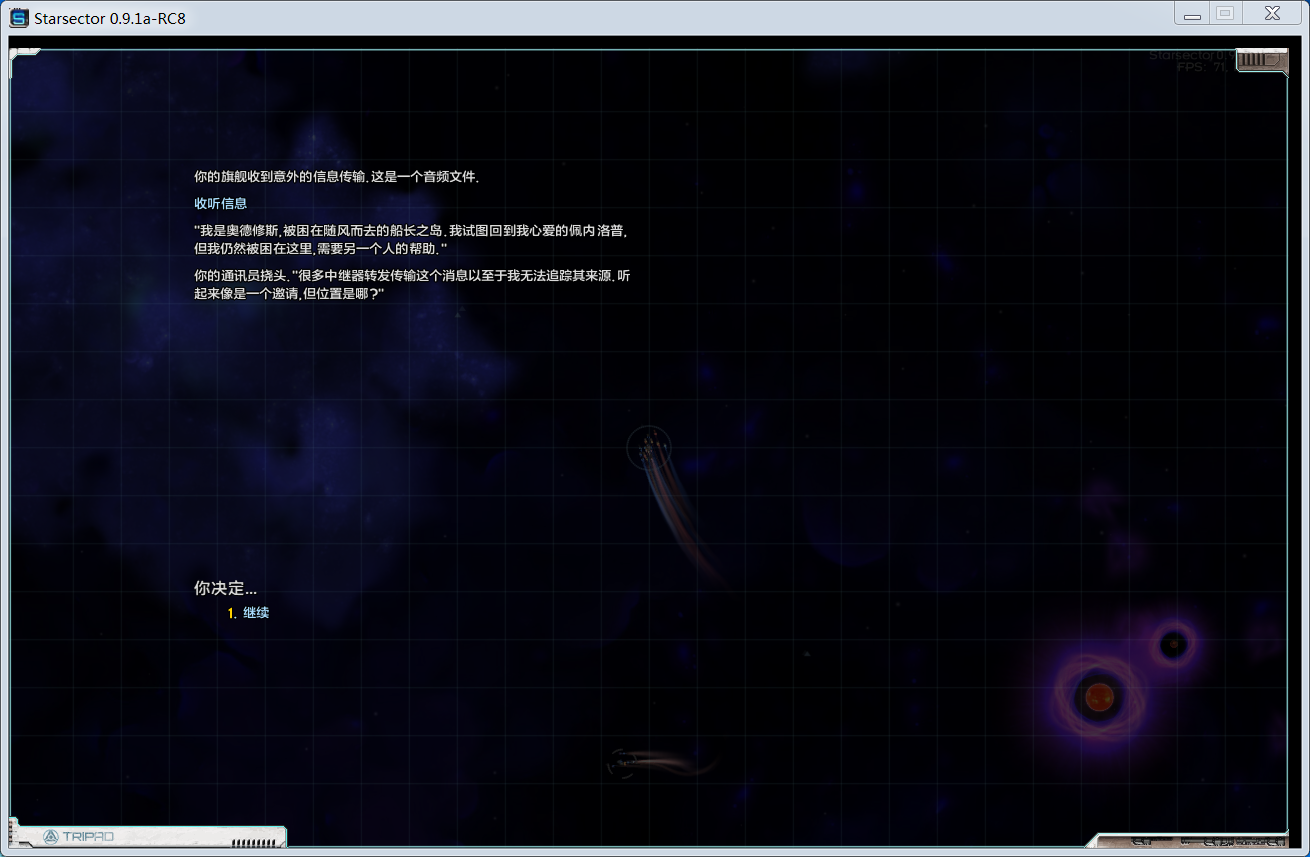
Task: Minimize the Starsector window
Action: coord(1192,14)
